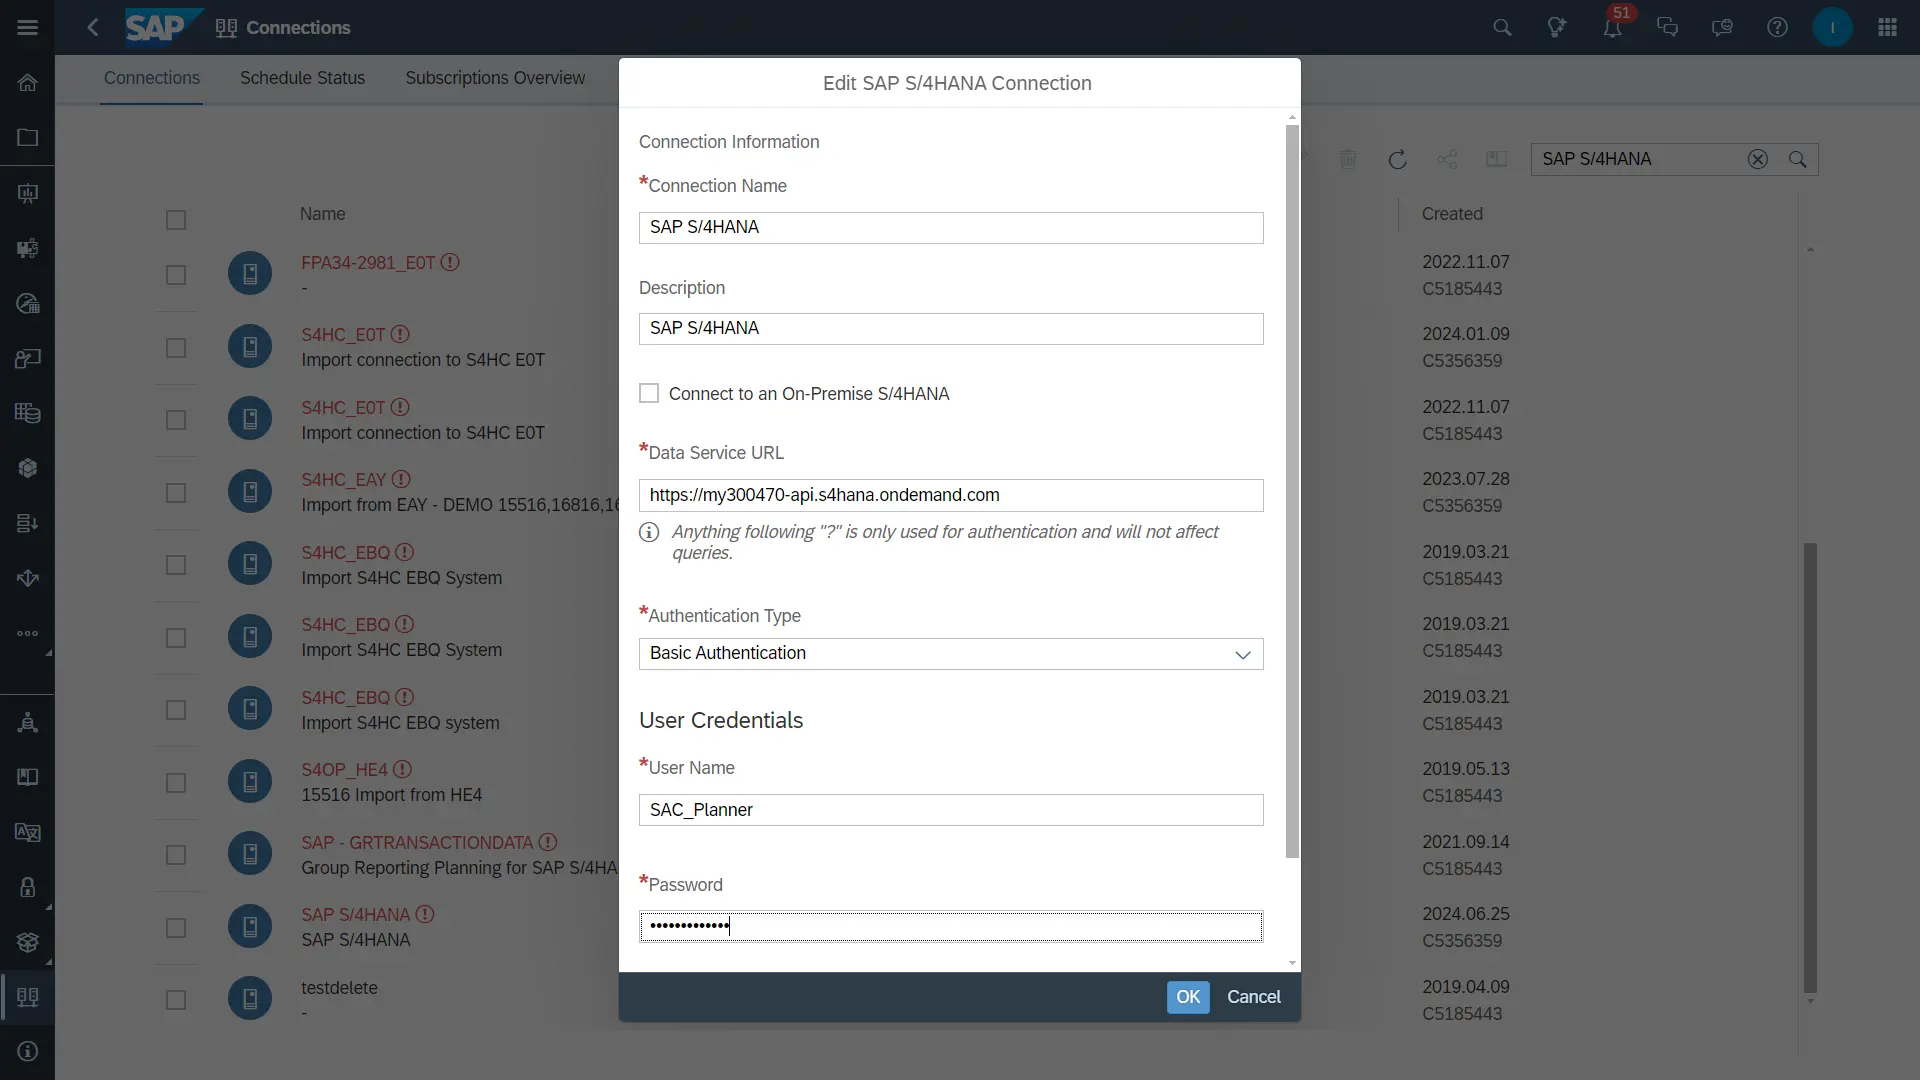This screenshot has width=1920, height=1080.
Task: Open the main hamburger menu
Action: pyautogui.click(x=27, y=27)
